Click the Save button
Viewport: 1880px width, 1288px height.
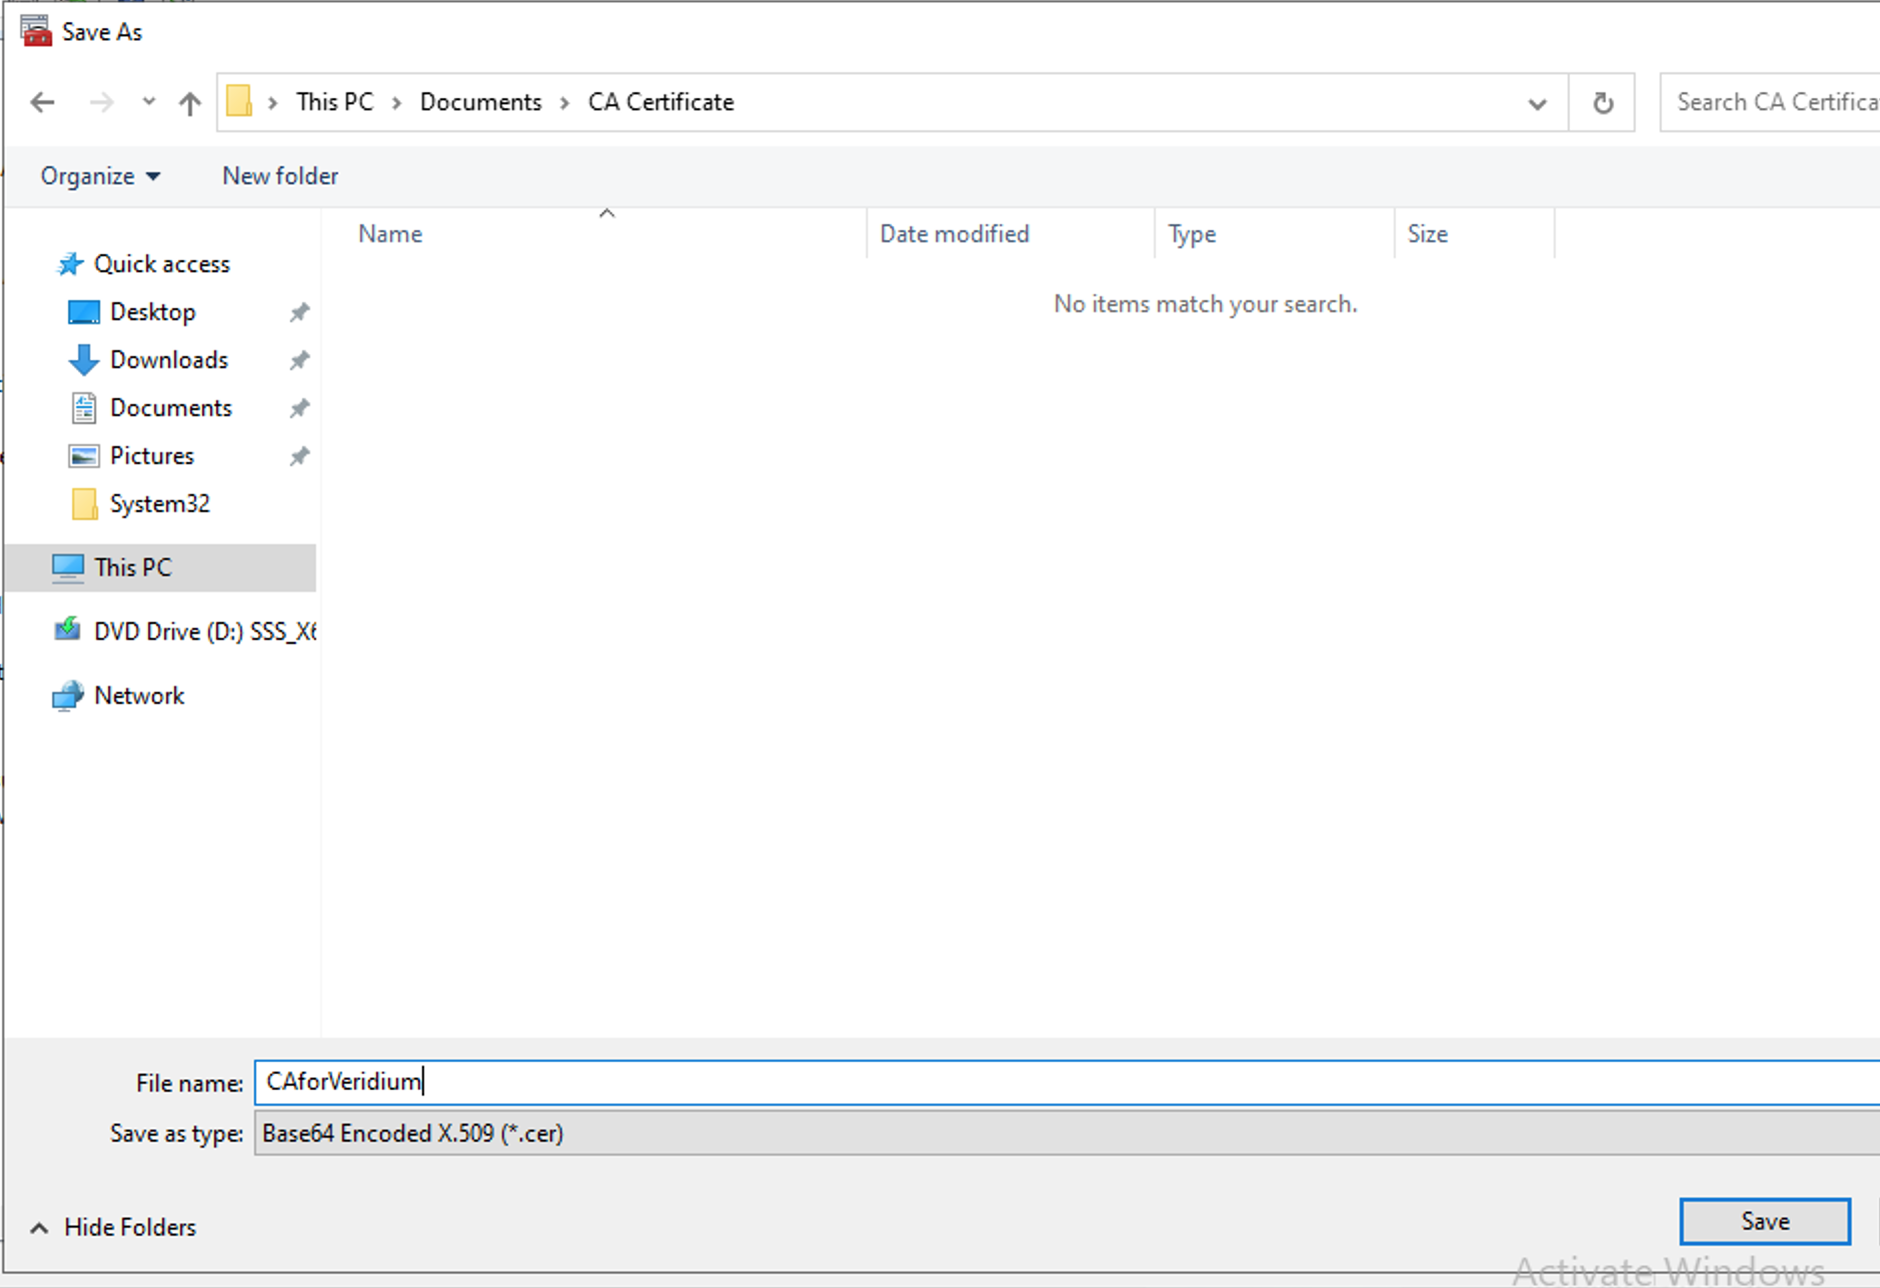(x=1764, y=1221)
